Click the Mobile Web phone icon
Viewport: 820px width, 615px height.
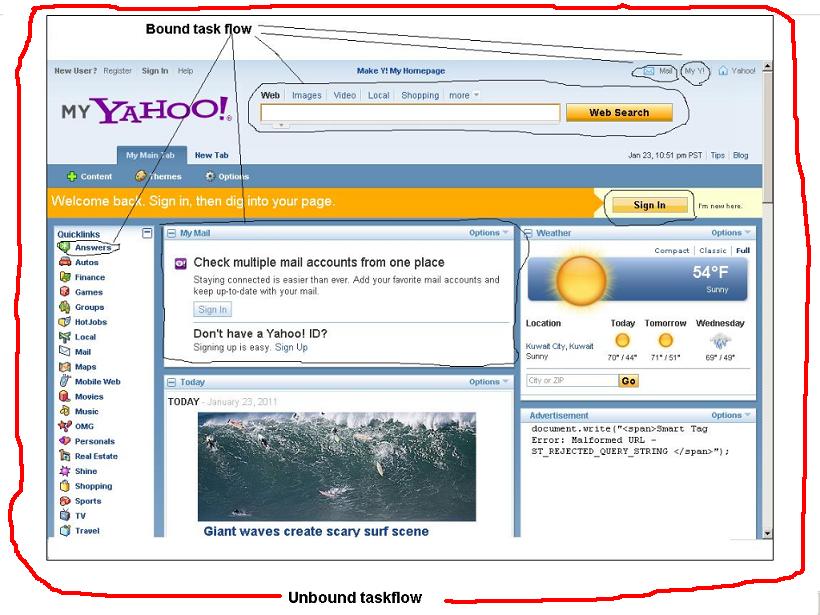[64, 381]
